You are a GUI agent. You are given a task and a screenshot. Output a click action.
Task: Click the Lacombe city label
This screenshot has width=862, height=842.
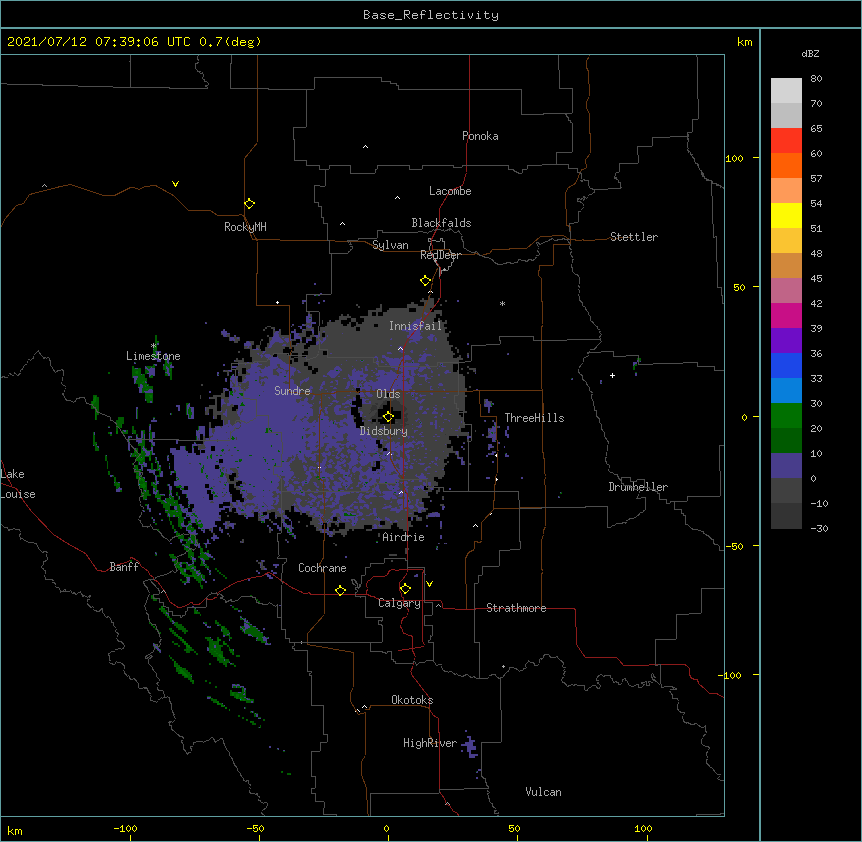pos(450,191)
